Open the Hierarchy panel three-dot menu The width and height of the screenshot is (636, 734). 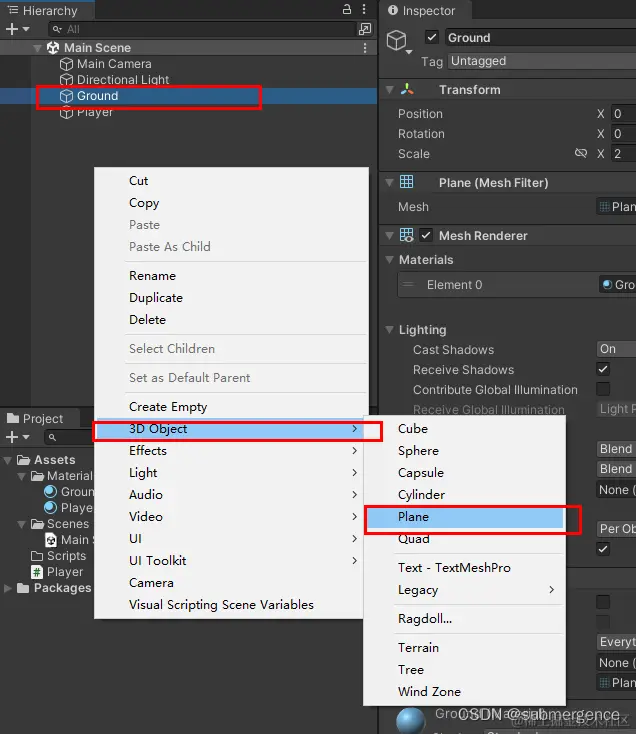pos(364,9)
